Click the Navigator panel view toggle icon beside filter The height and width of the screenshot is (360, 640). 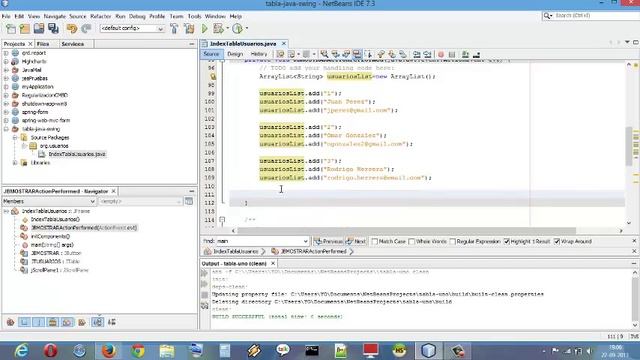coord(189,201)
